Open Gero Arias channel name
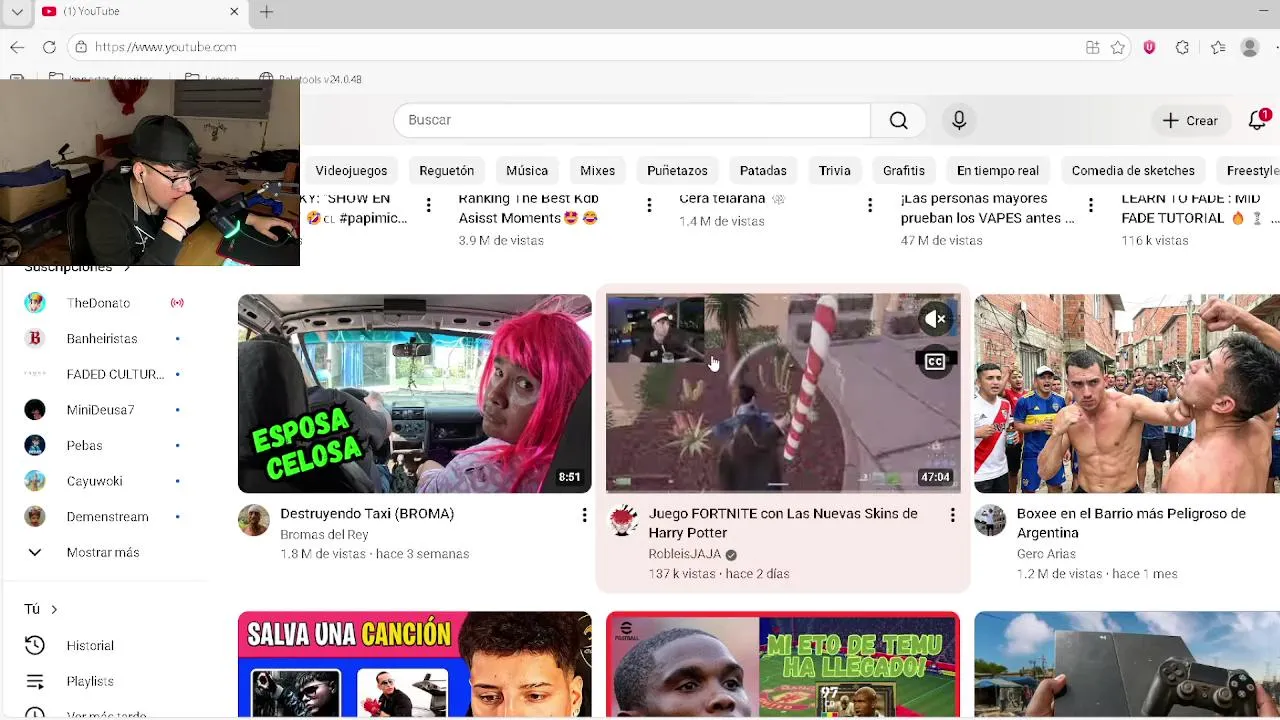 tap(1046, 554)
